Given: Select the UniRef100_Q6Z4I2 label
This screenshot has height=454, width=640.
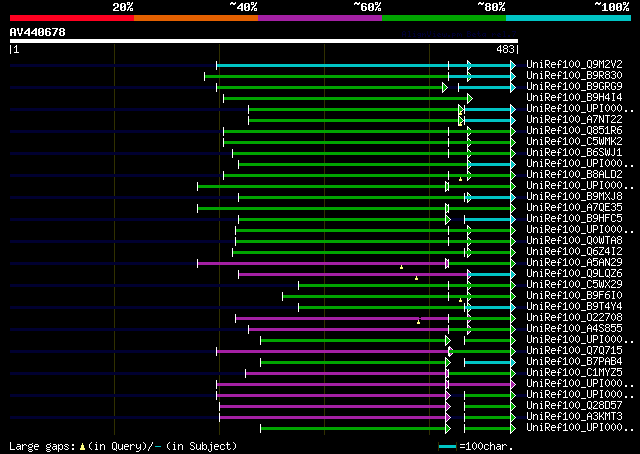Looking at the screenshot, I should point(574,252).
